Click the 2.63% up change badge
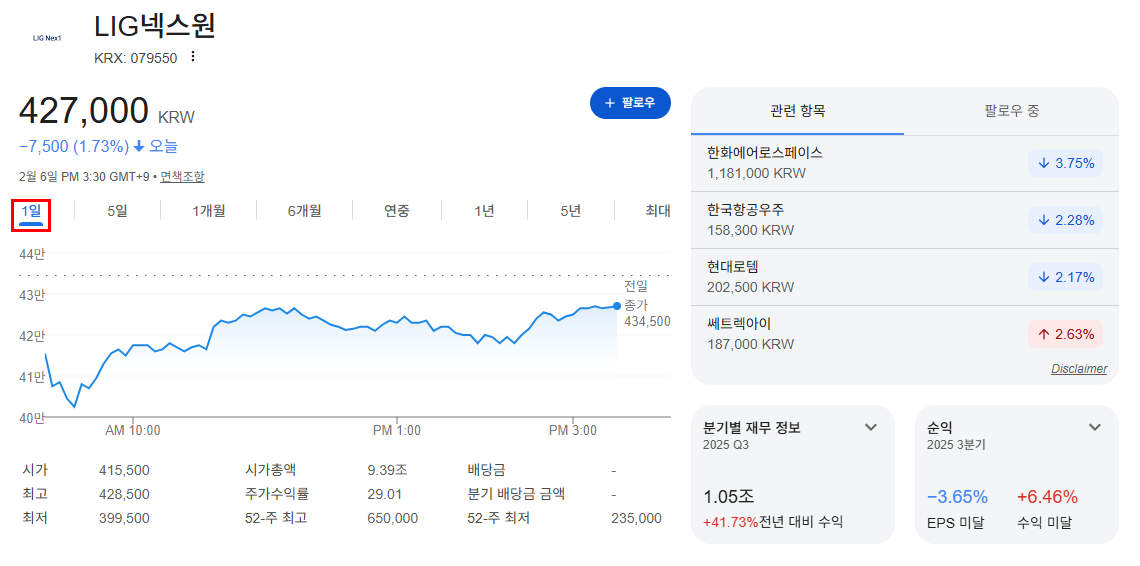 click(1065, 334)
